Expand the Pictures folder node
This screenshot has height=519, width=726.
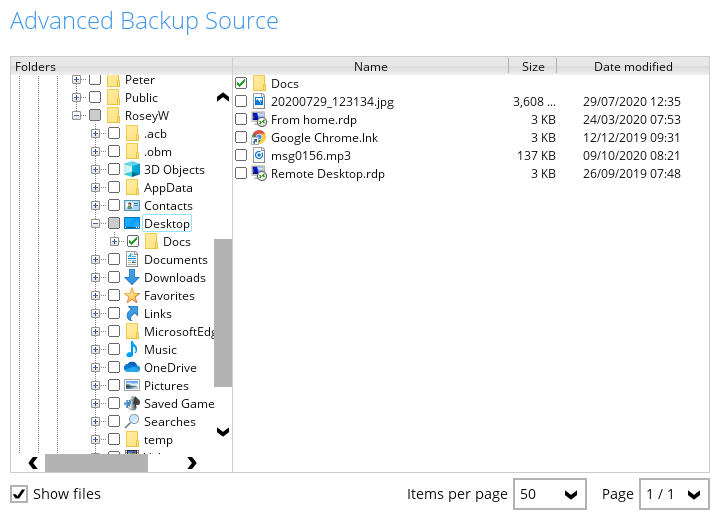pyautogui.click(x=95, y=386)
